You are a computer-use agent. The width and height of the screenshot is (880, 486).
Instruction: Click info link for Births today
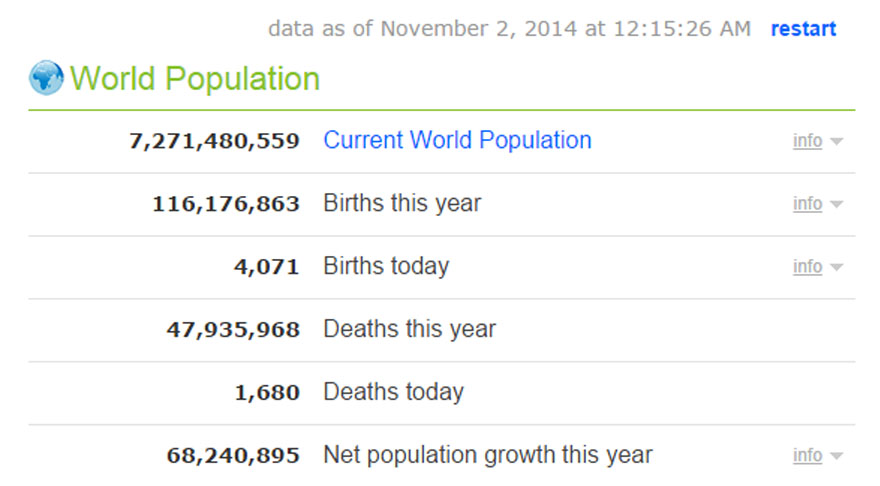pos(807,267)
